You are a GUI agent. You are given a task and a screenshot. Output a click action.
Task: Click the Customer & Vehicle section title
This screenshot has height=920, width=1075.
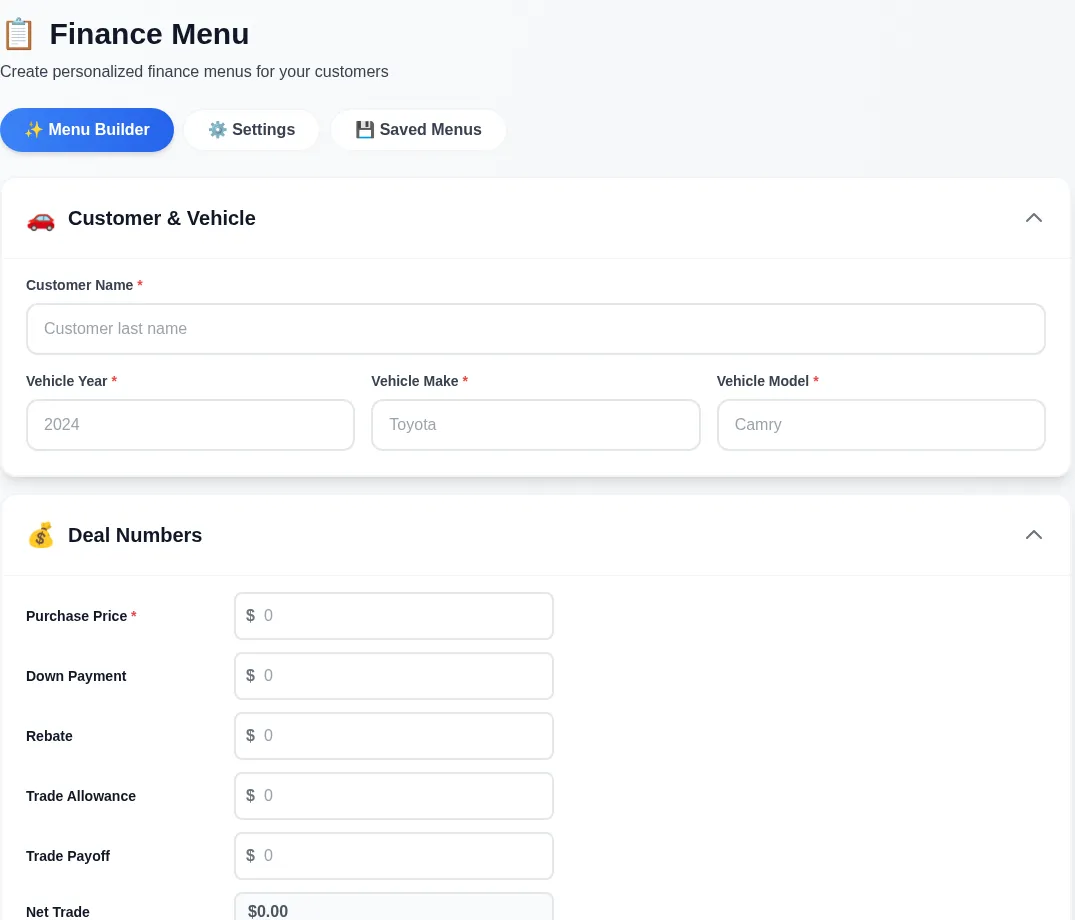(x=162, y=218)
